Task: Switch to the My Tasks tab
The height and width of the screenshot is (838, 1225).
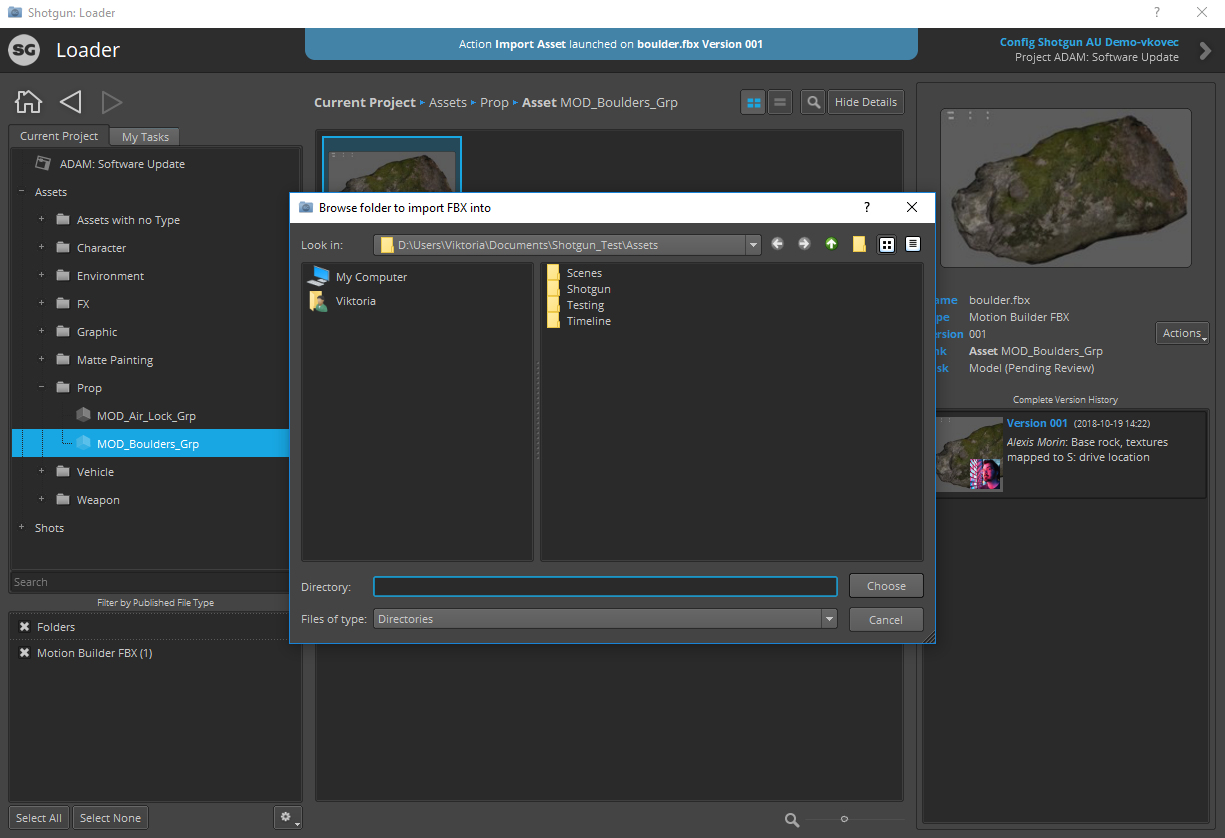Action: point(145,137)
